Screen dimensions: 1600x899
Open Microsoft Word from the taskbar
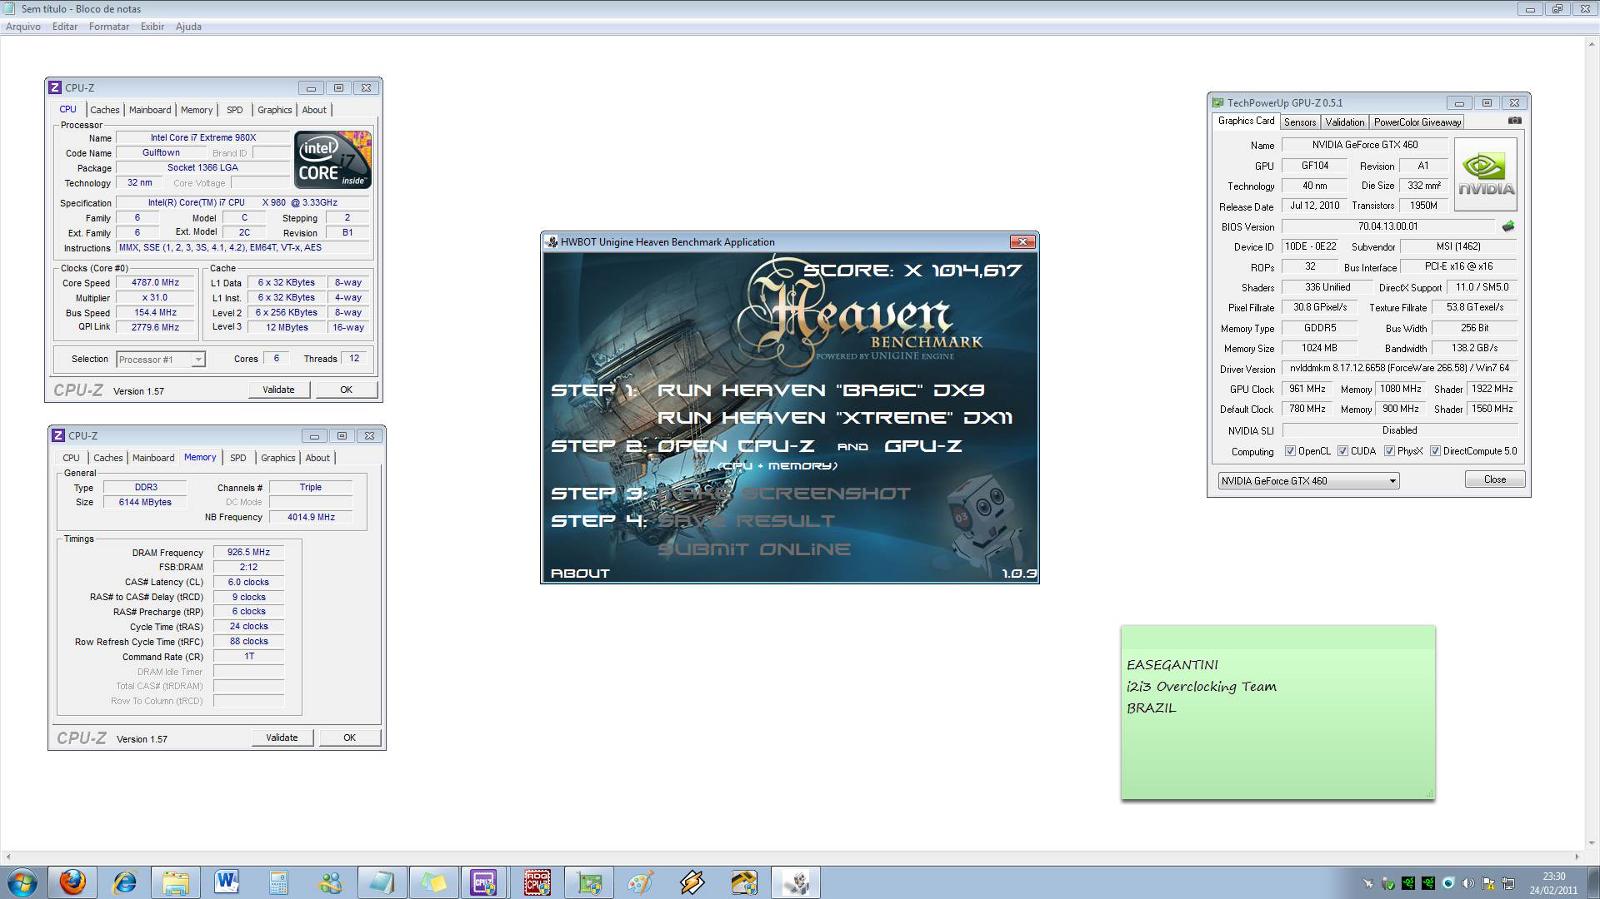click(227, 882)
